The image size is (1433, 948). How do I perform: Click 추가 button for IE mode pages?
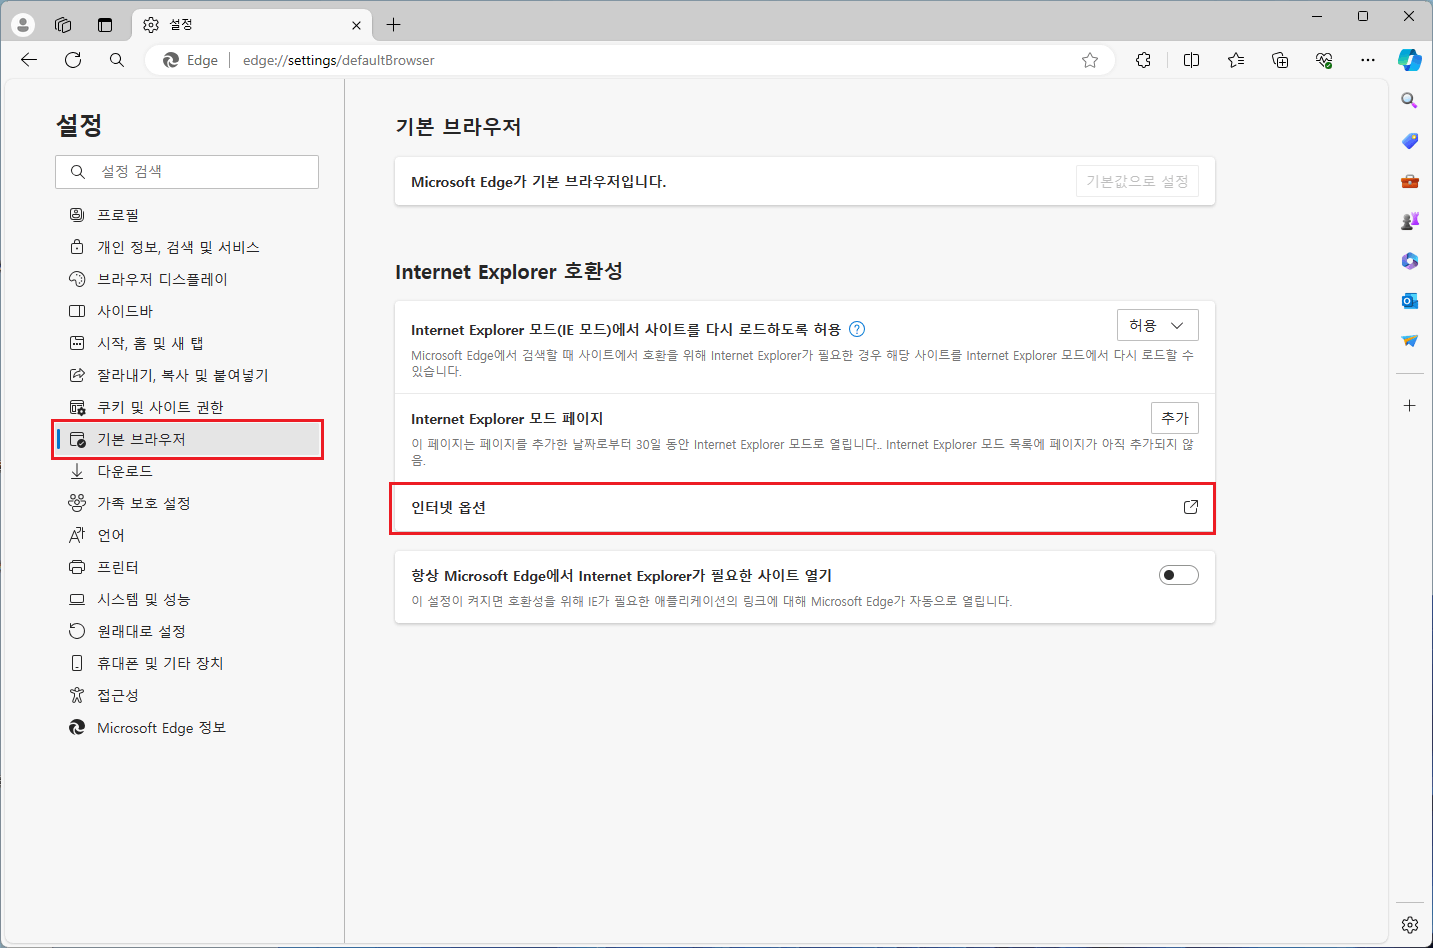coord(1175,418)
